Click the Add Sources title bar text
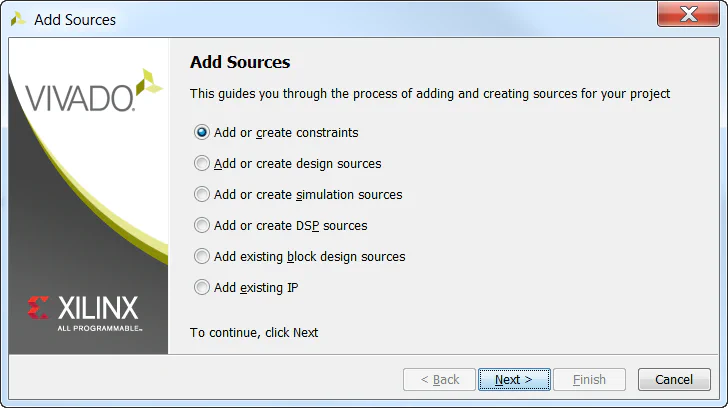728x408 pixels. (75, 19)
